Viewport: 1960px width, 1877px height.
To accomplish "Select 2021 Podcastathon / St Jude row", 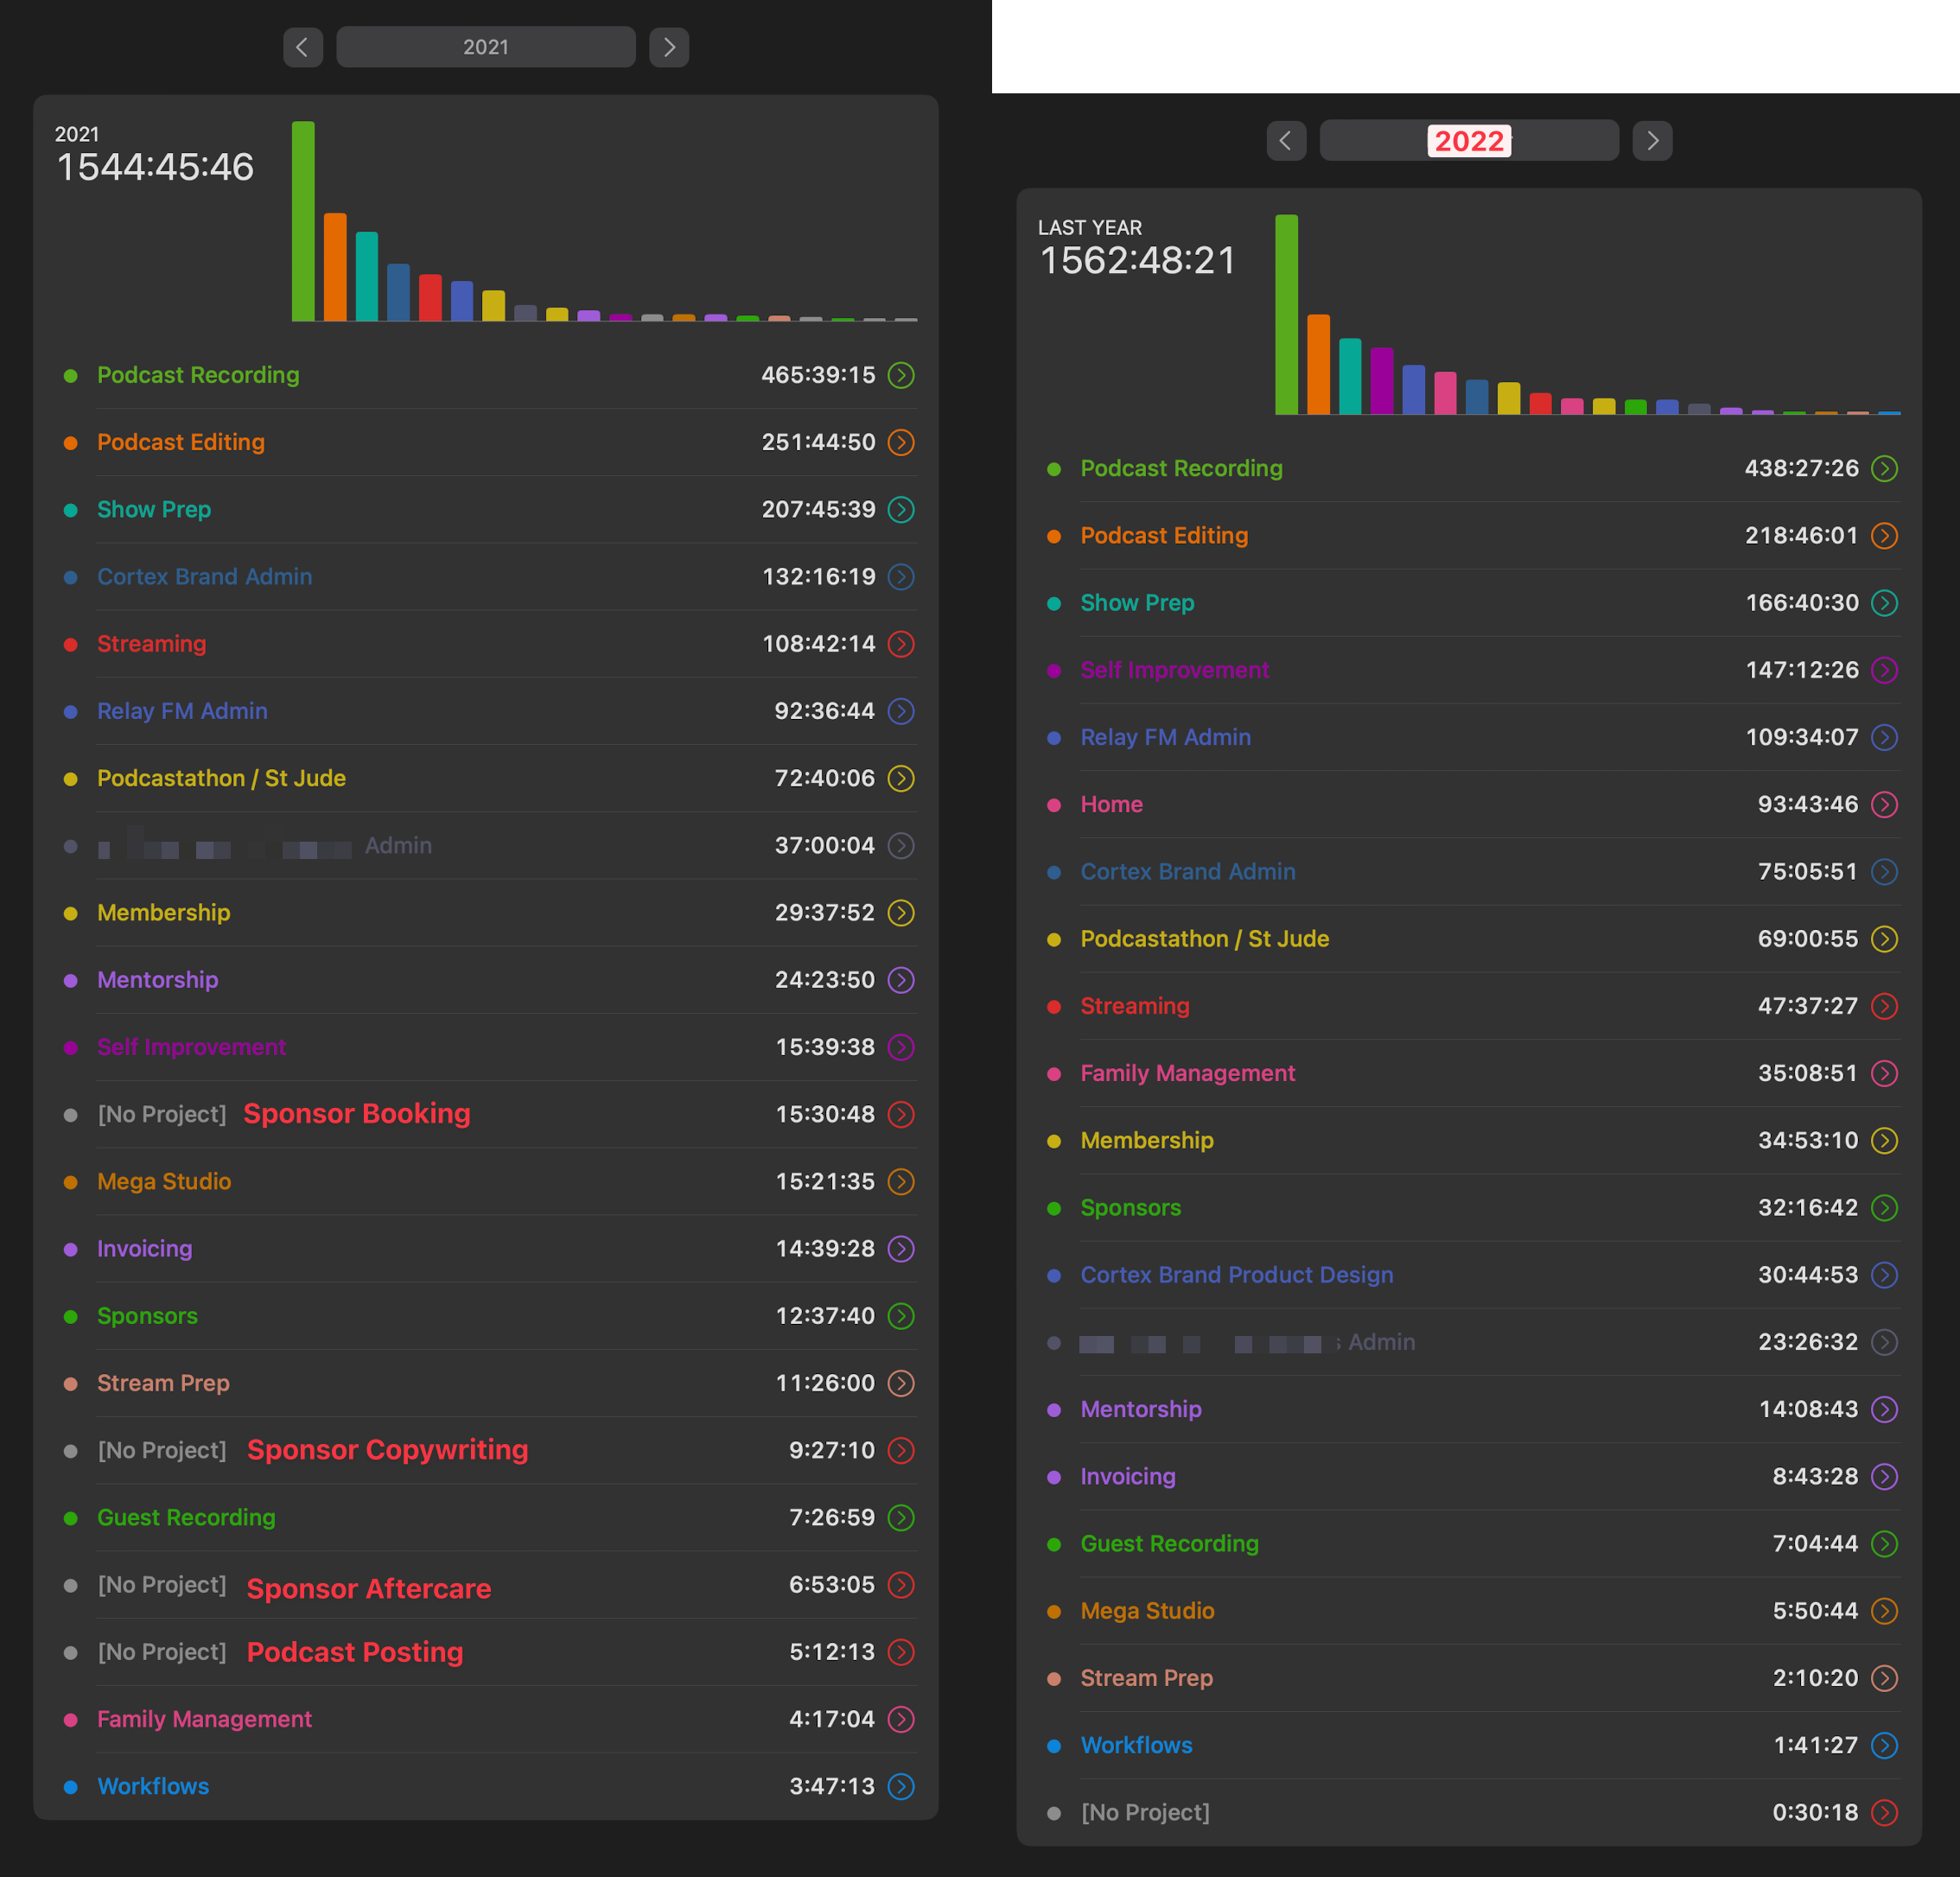I will coord(222,778).
